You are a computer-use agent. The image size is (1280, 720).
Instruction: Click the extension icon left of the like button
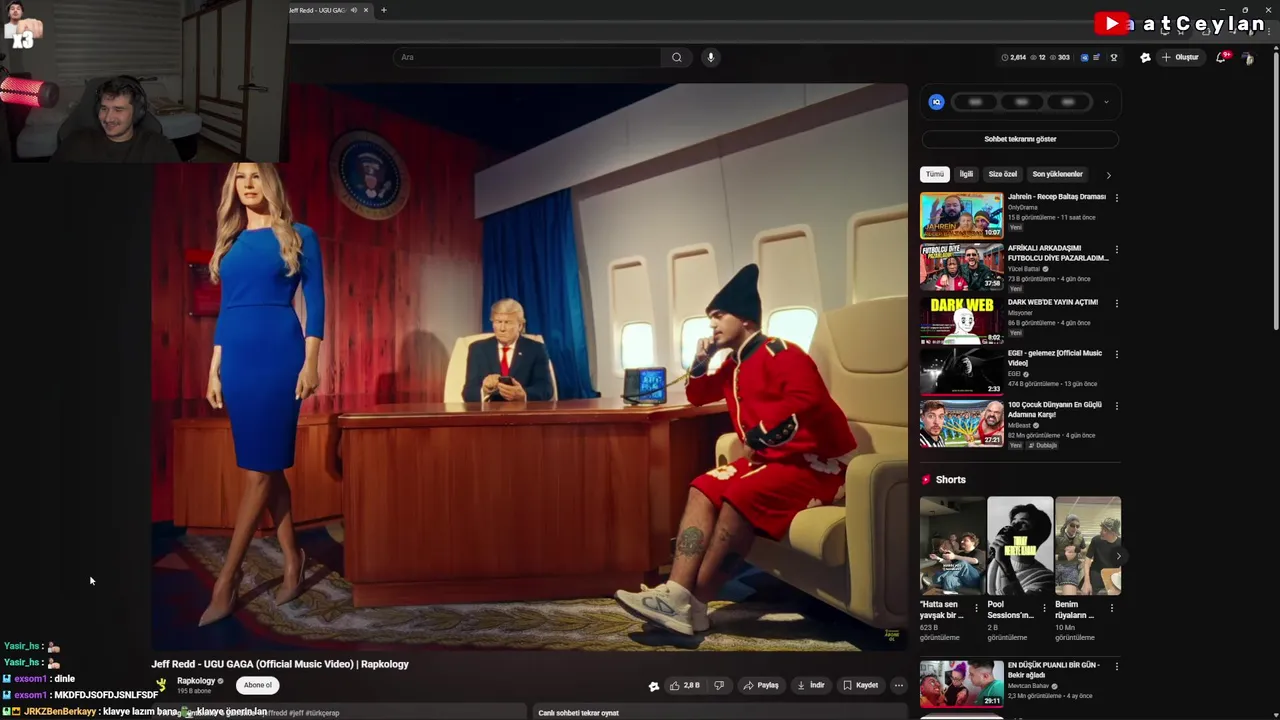[654, 686]
